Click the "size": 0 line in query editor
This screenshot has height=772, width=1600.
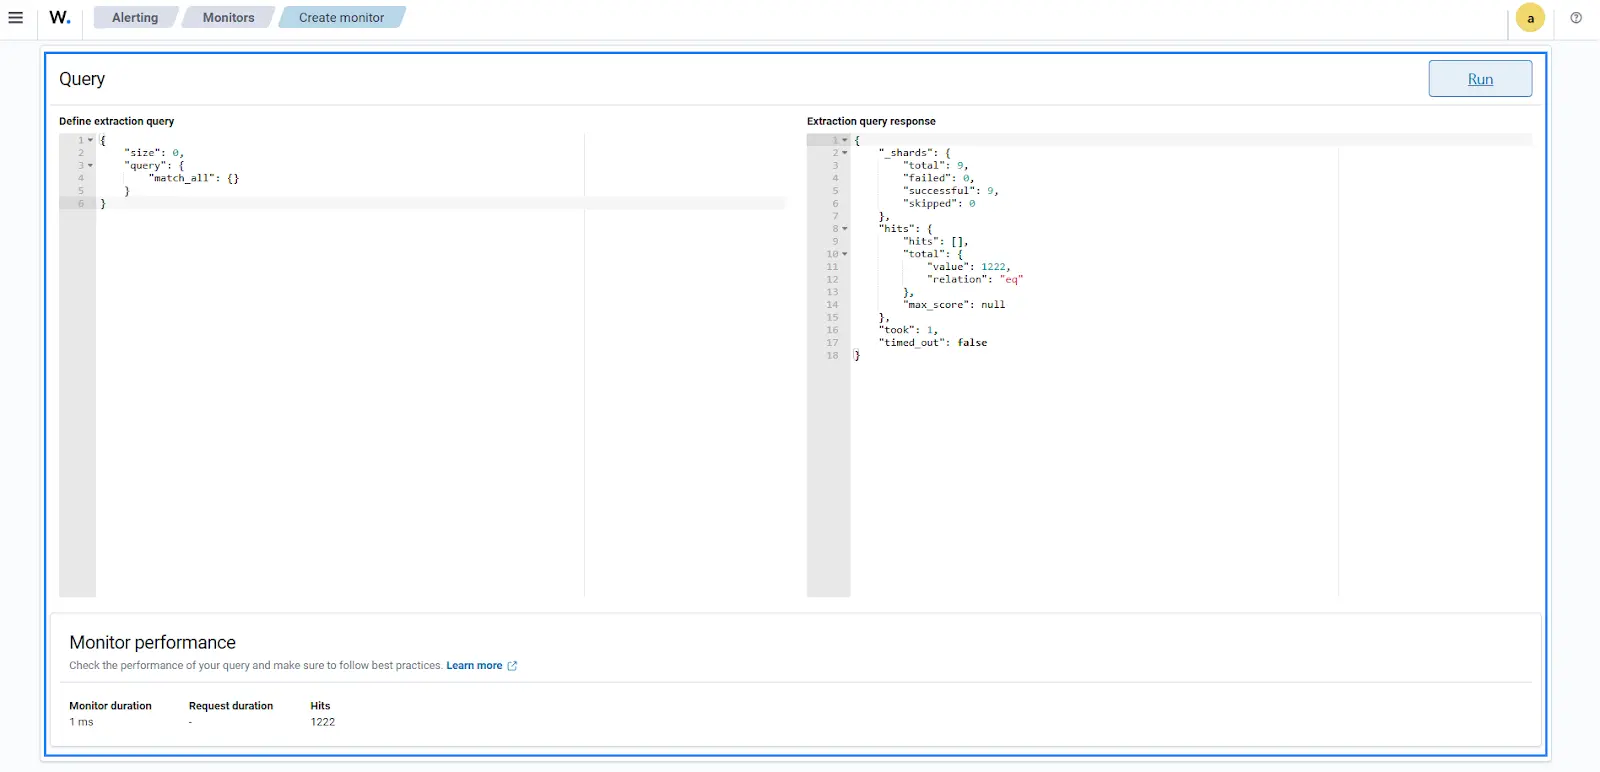(x=154, y=153)
